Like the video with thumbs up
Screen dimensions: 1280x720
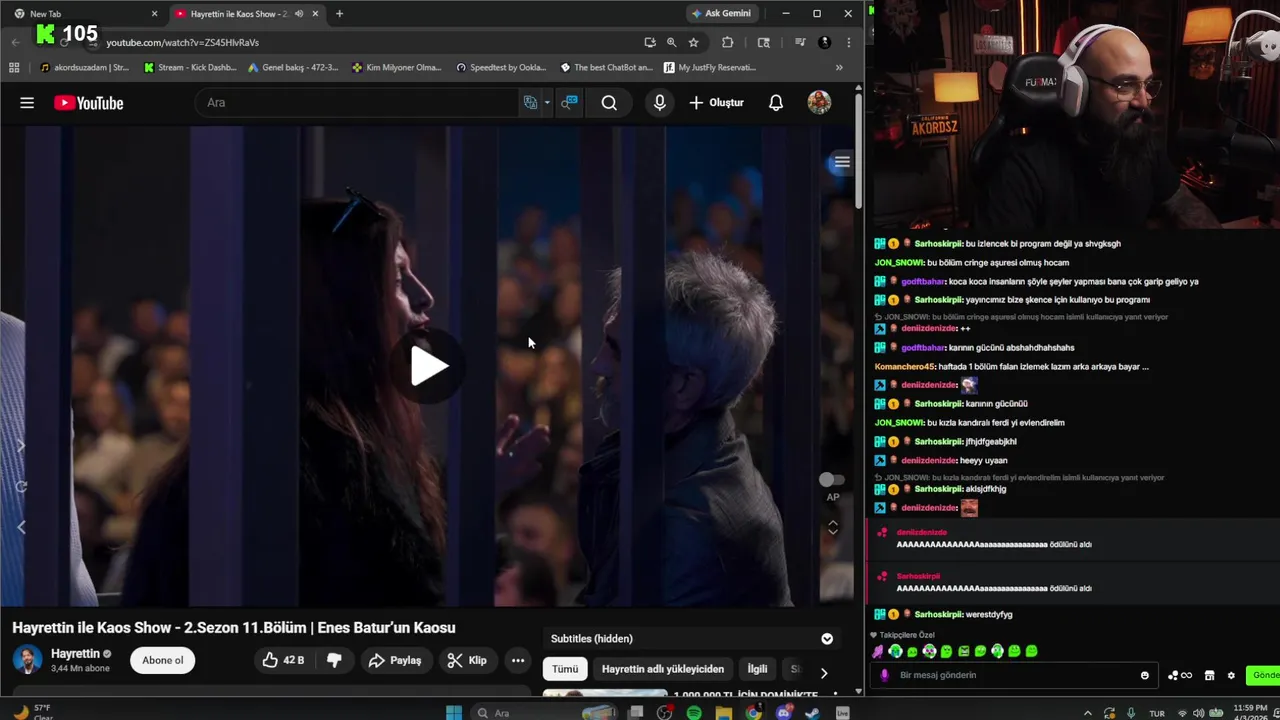[284, 660]
